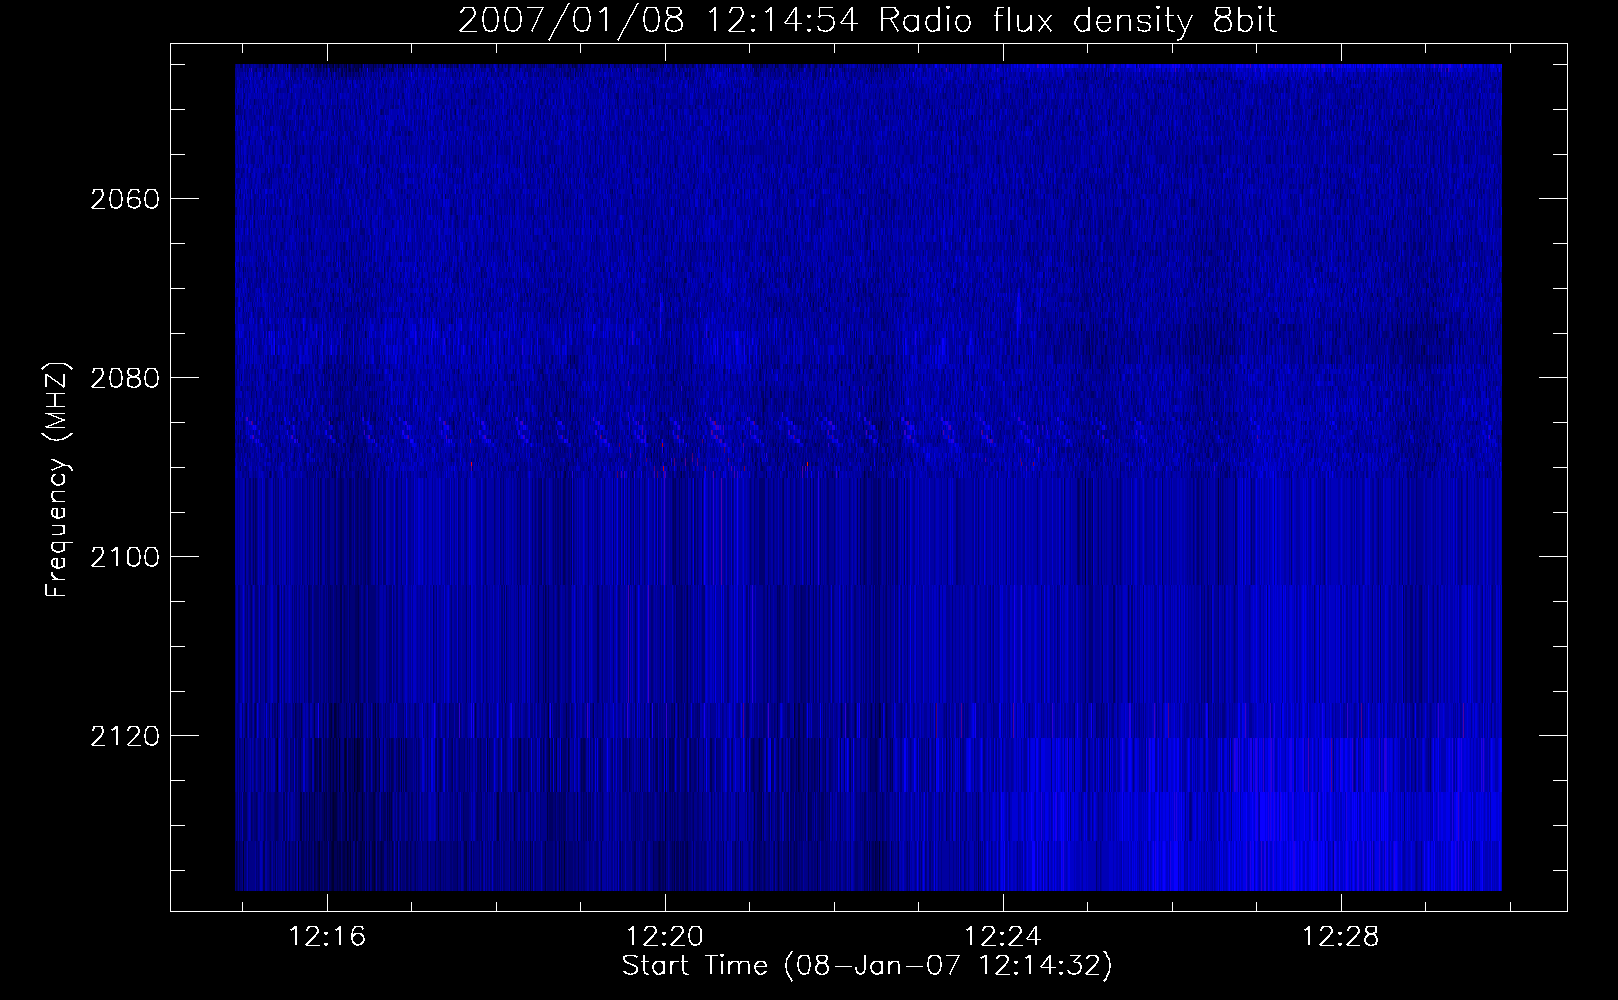The height and width of the screenshot is (1000, 1618).
Task: Select the 2080 frequency tick label
Action: click(x=124, y=378)
